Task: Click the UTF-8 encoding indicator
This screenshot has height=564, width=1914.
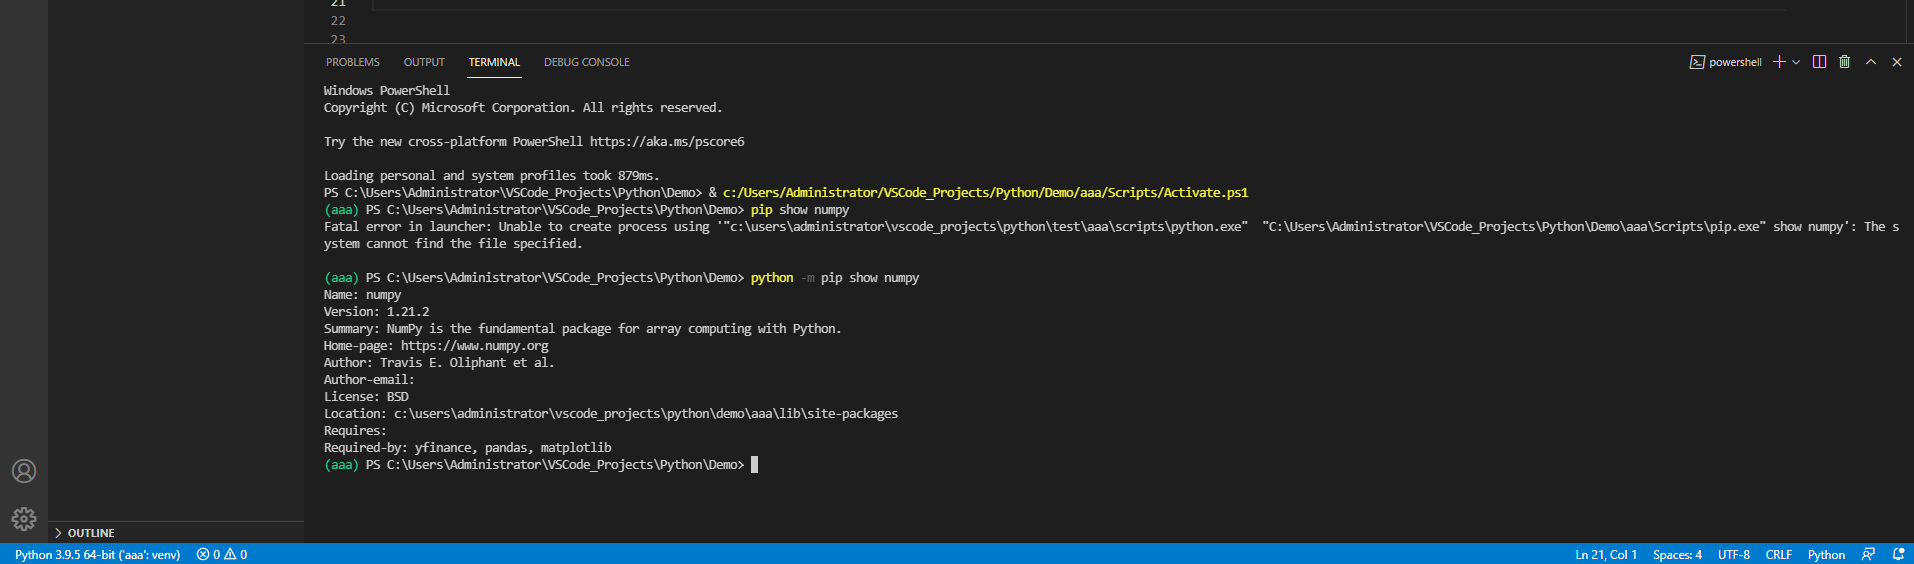Action: click(1733, 555)
